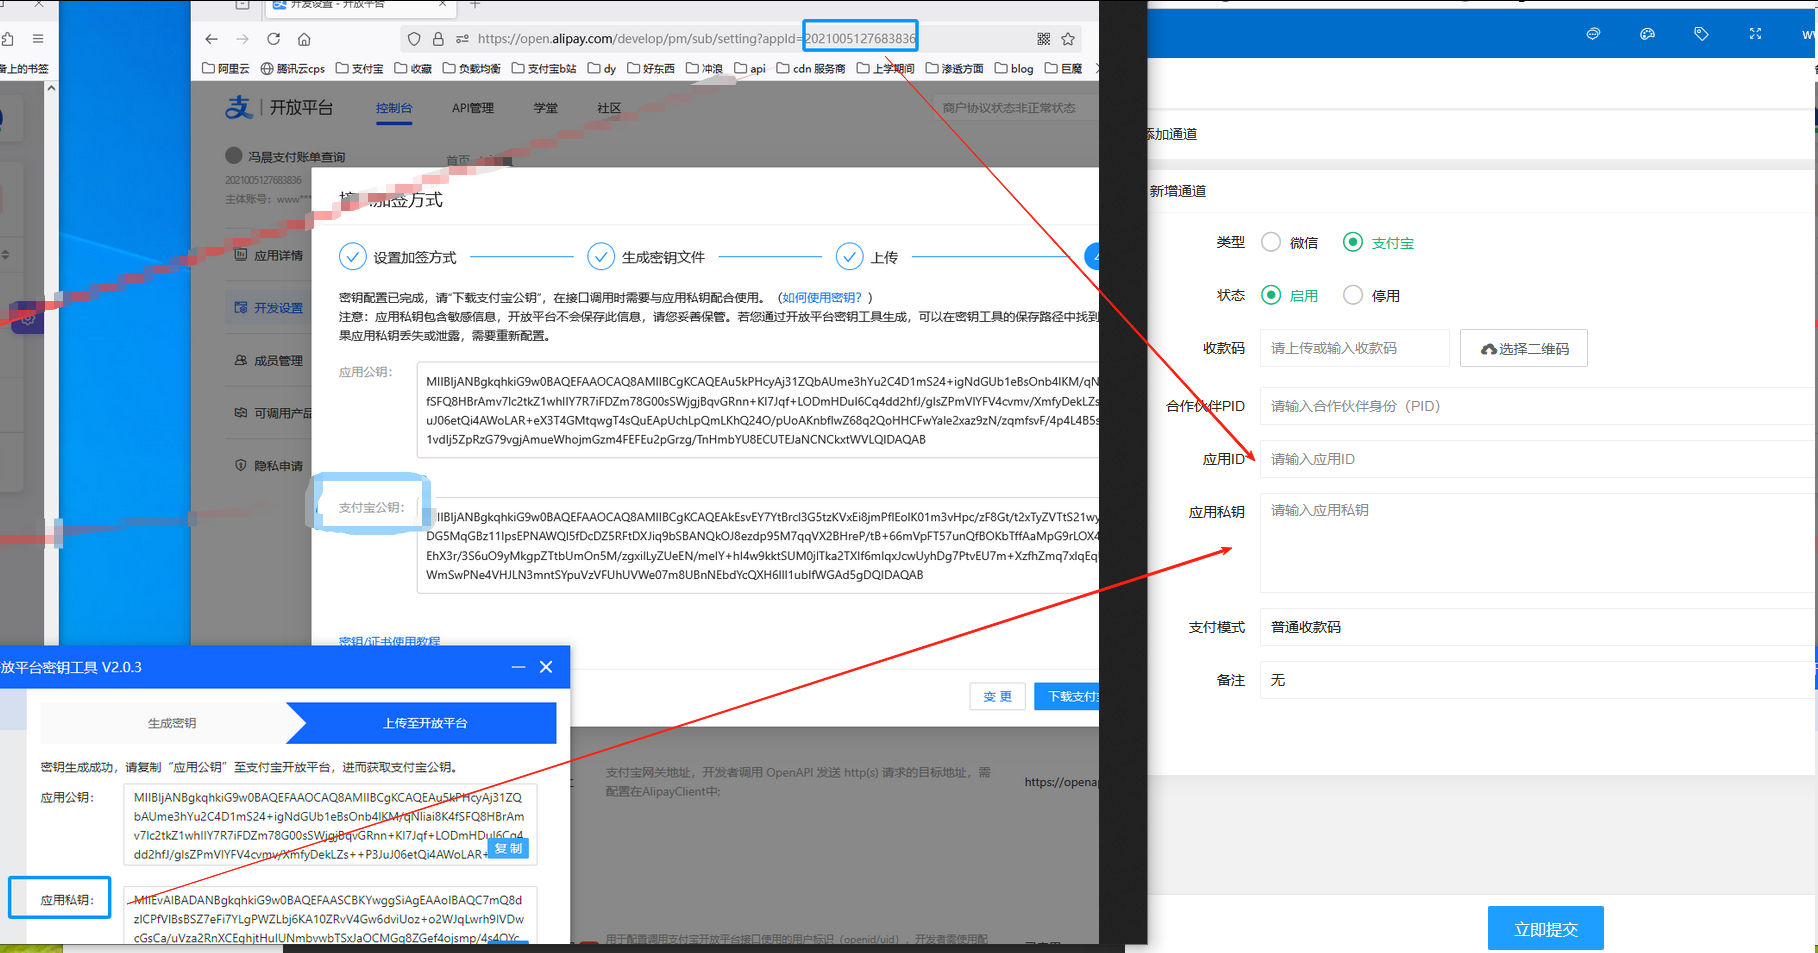Click the 变更 button in dialog
The height and width of the screenshot is (953, 1818).
click(998, 697)
